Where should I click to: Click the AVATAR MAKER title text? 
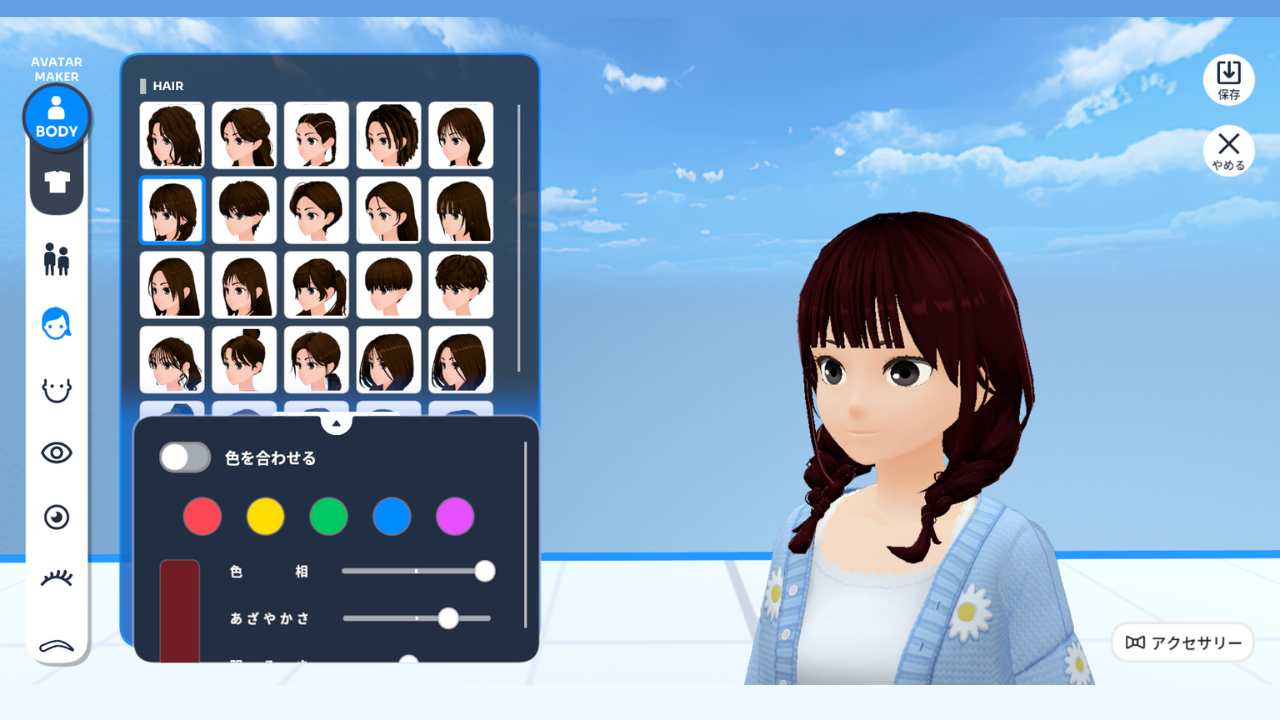(x=57, y=69)
